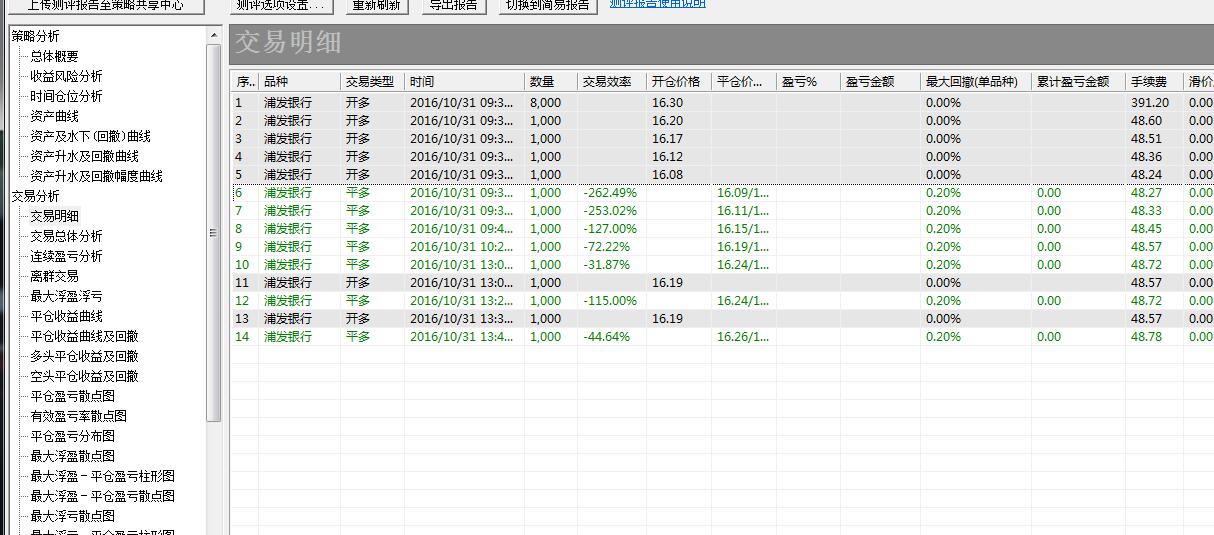Click the 手续费 column header

[1152, 82]
